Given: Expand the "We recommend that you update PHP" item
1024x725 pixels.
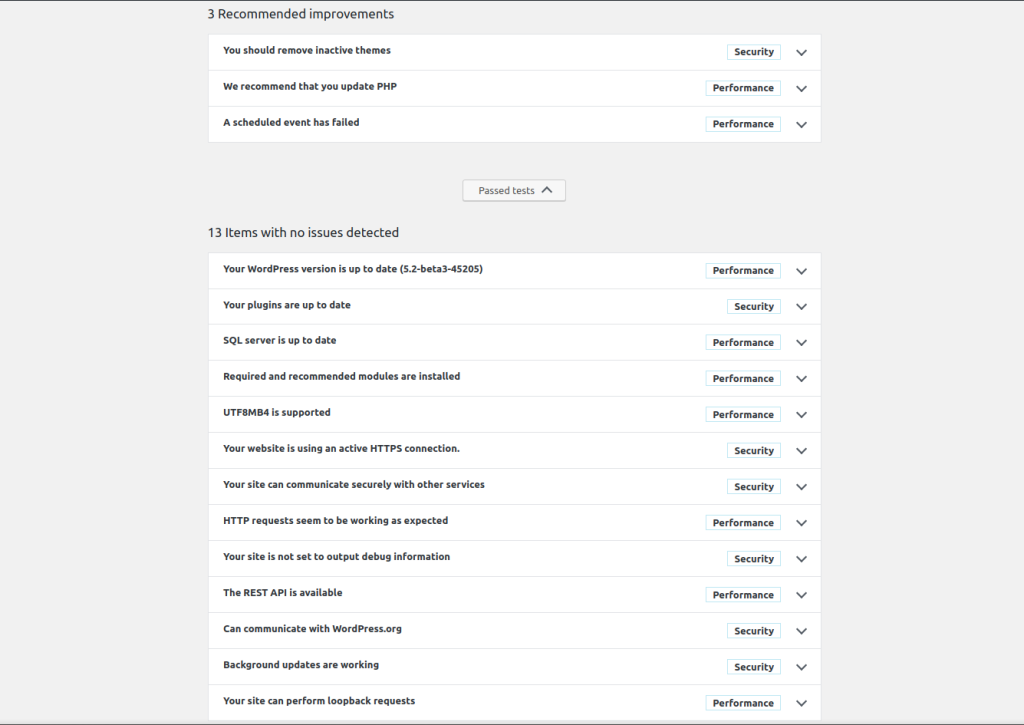Looking at the screenshot, I should (x=801, y=88).
